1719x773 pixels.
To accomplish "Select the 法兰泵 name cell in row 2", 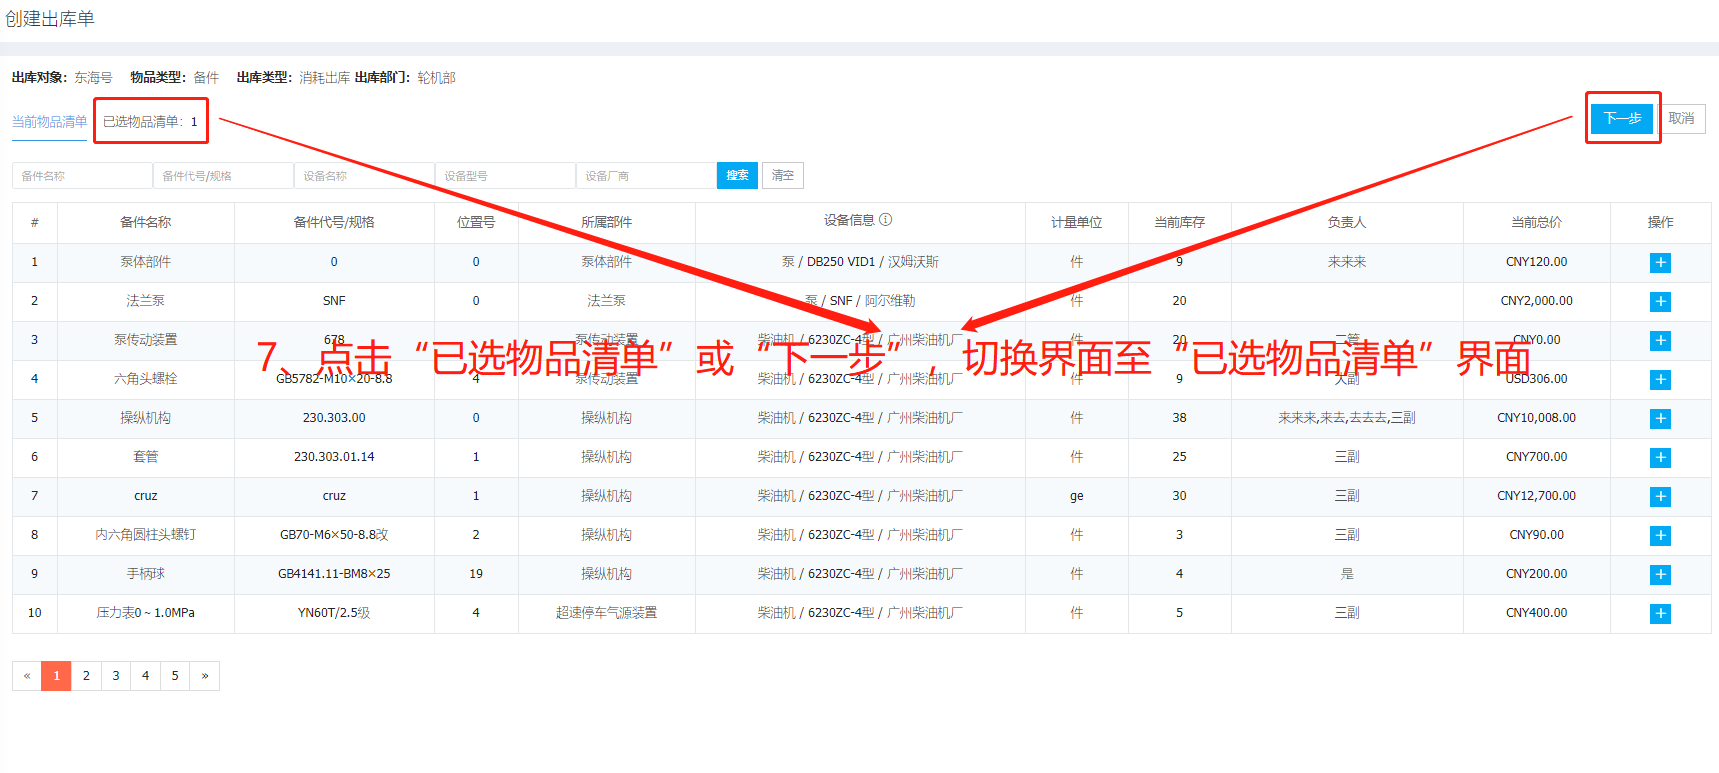I will [x=146, y=301].
